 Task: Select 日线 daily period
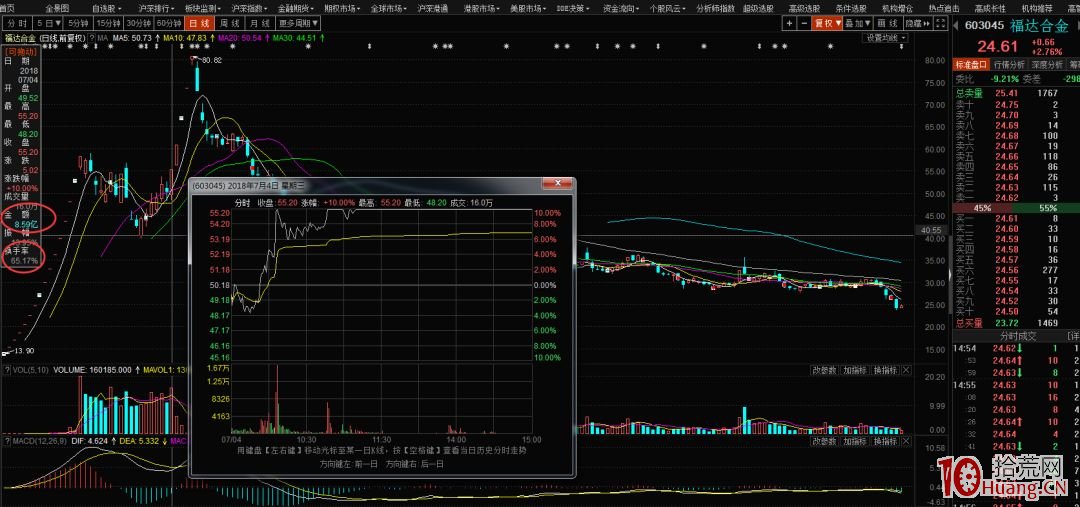pos(200,23)
